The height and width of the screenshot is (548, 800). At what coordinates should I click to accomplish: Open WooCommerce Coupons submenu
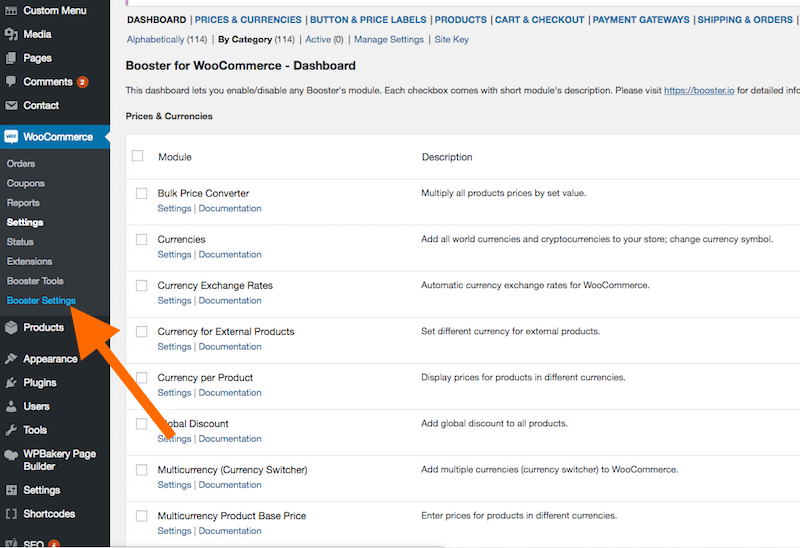(26, 183)
